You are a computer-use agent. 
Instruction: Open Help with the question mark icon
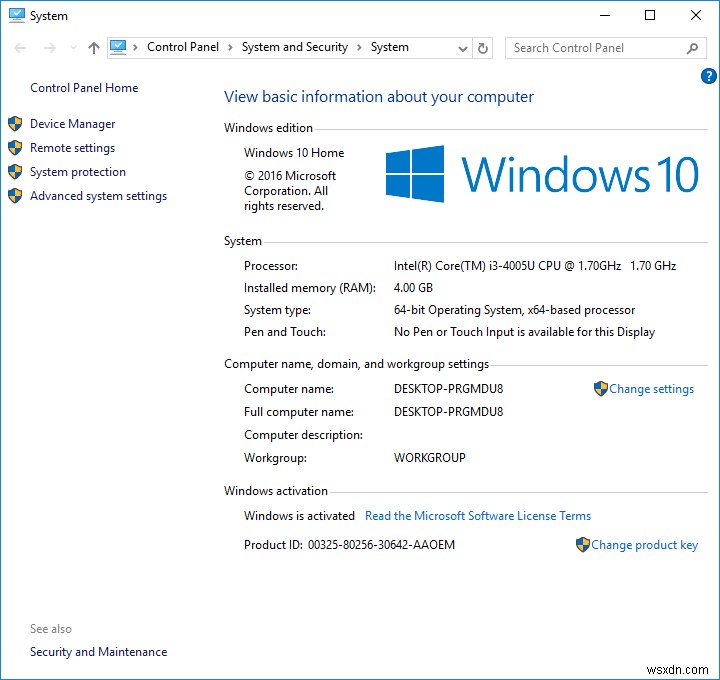[x=709, y=76]
